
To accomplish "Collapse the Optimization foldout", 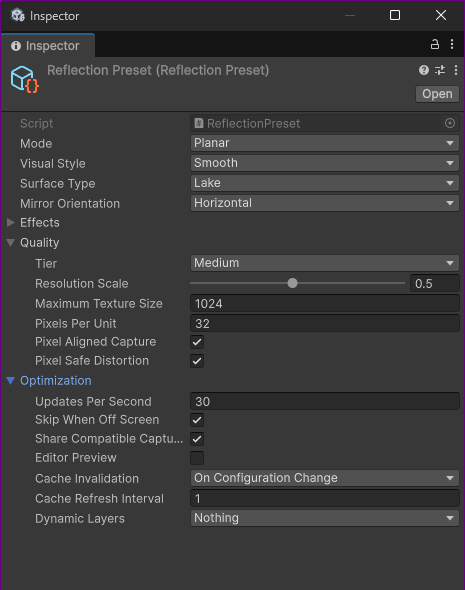I will click(x=11, y=381).
